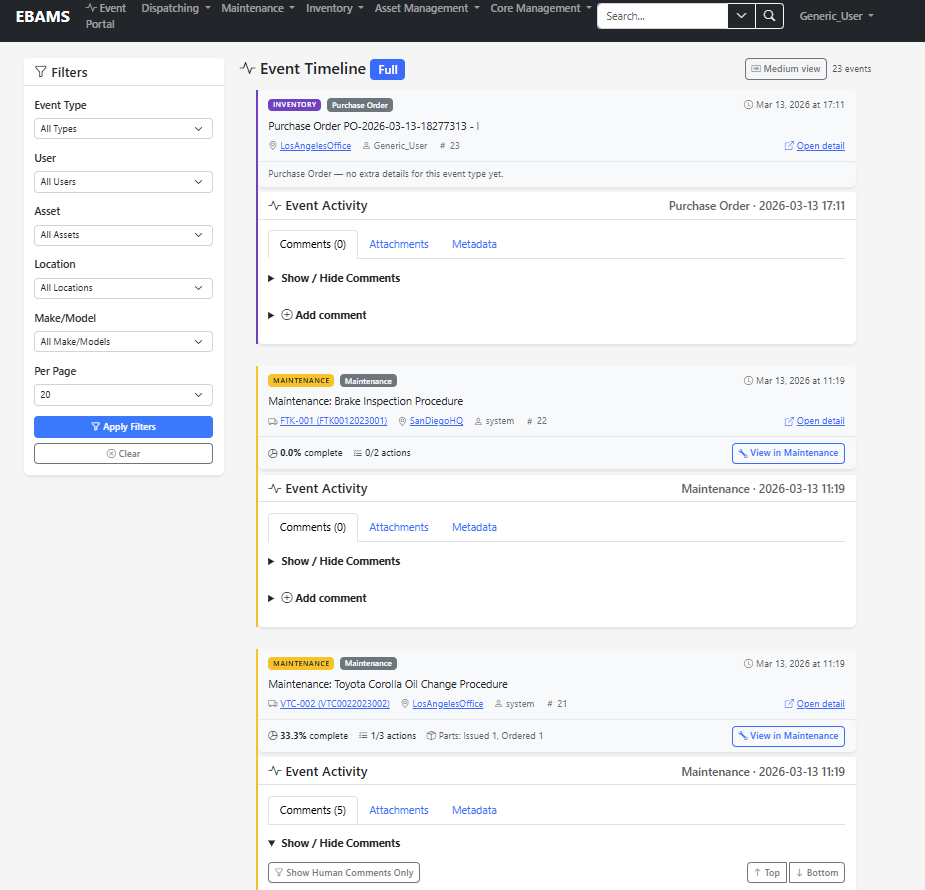Click the MAINTENANCE badge on Brake Inspection card
The height and width of the screenshot is (890, 925).
click(x=301, y=380)
